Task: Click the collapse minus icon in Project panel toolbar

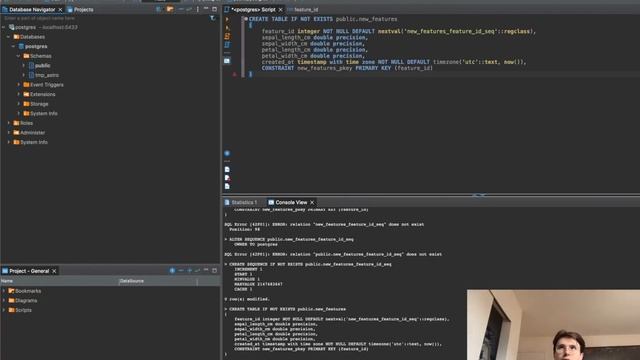Action: point(181,271)
